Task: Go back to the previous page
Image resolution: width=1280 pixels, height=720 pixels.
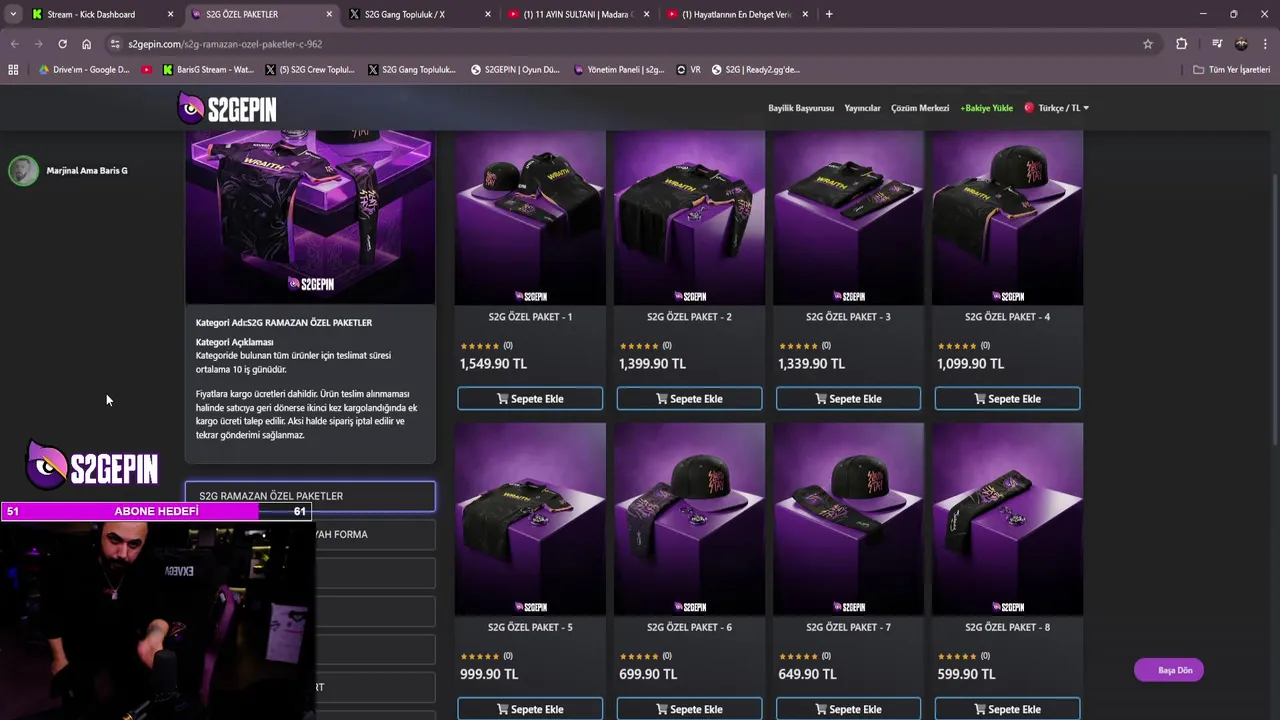Action: click(x=14, y=44)
